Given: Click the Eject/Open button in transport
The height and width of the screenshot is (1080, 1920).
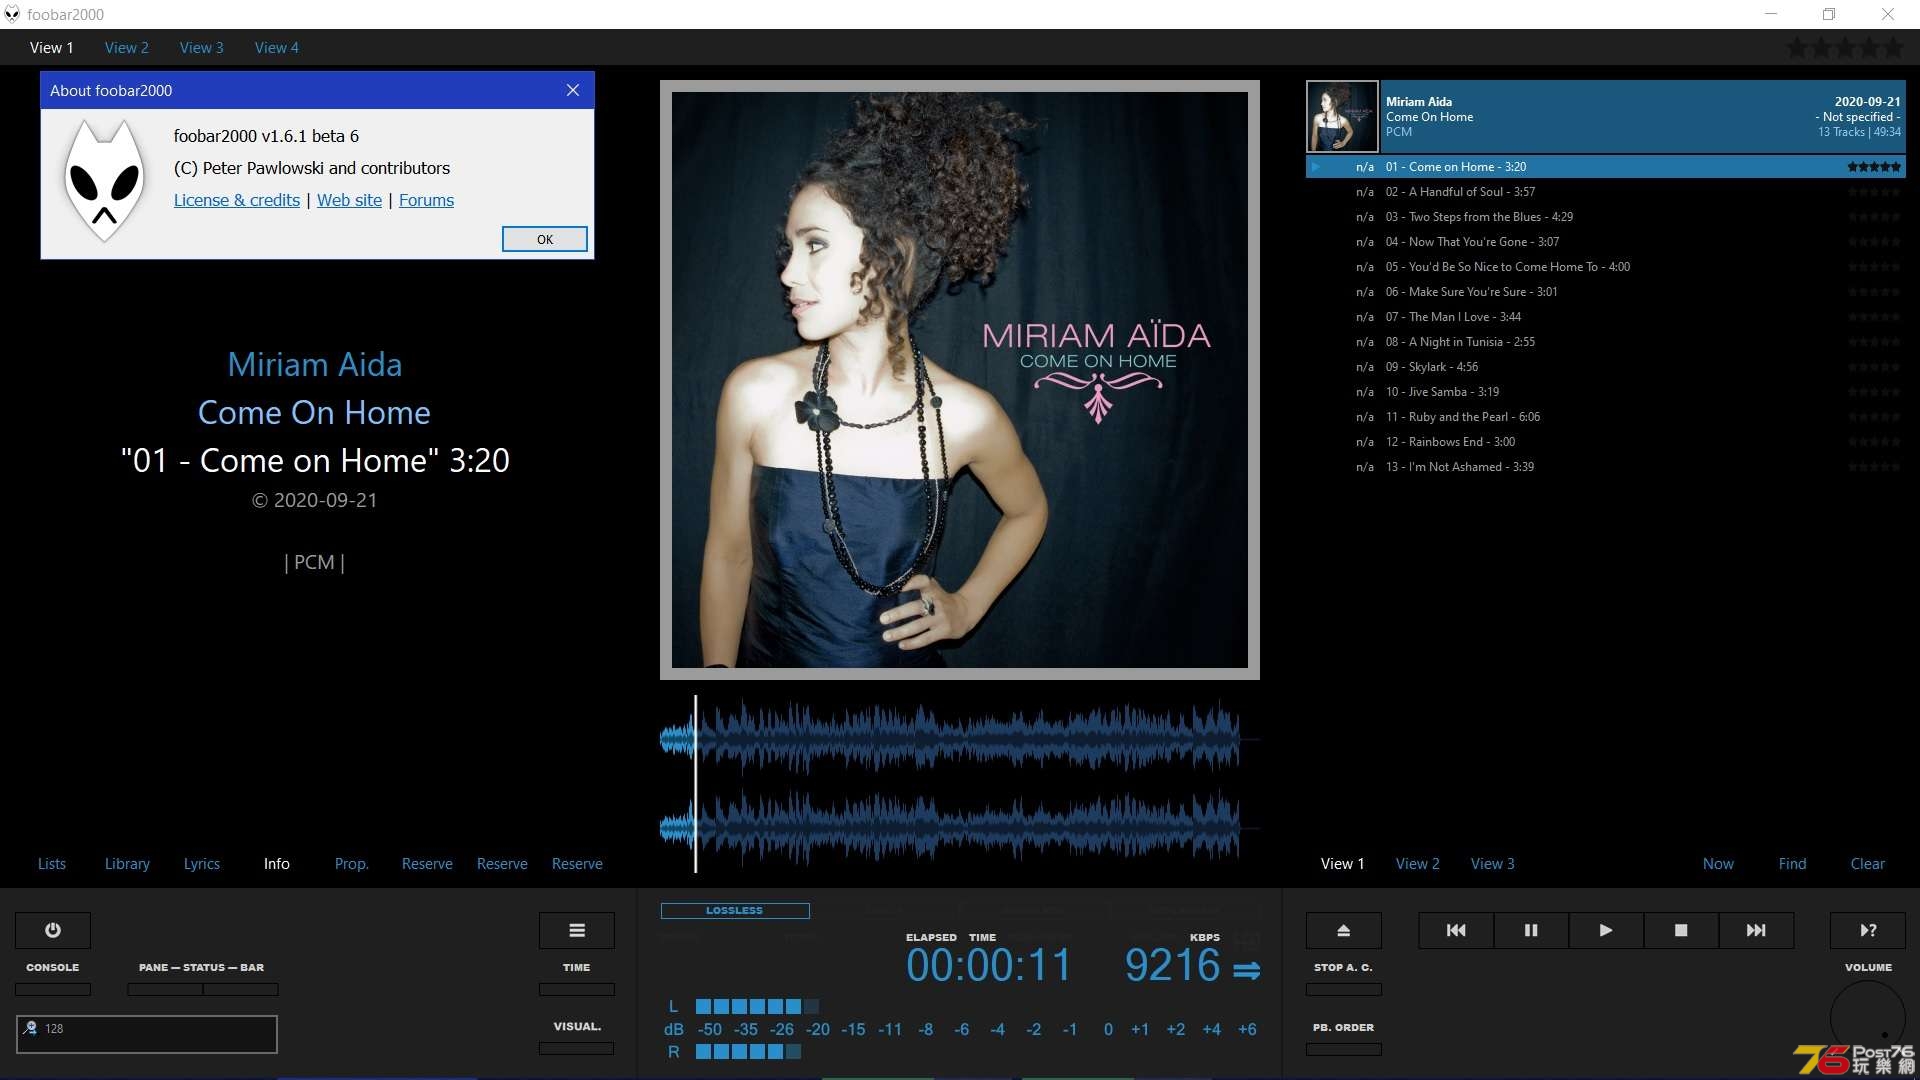Looking at the screenshot, I should click(x=1342, y=930).
